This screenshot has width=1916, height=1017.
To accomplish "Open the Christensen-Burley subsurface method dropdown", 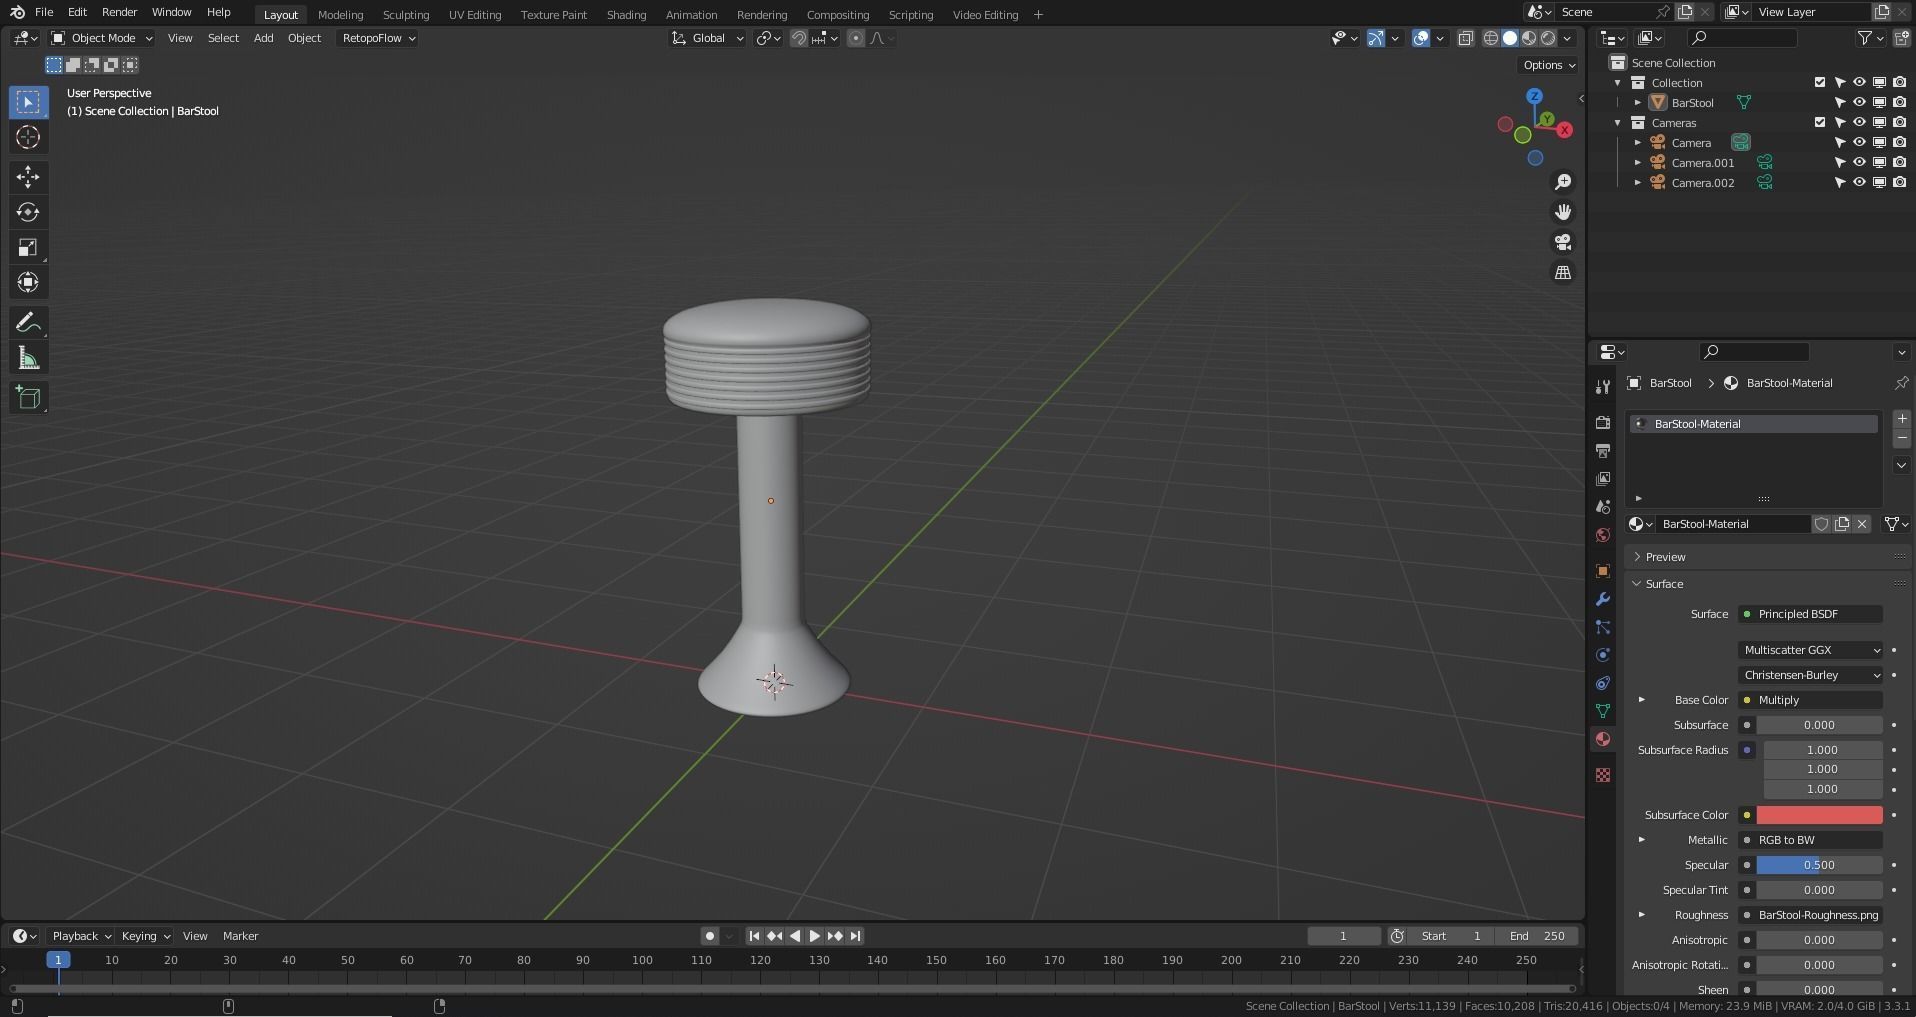I will coord(1811,675).
